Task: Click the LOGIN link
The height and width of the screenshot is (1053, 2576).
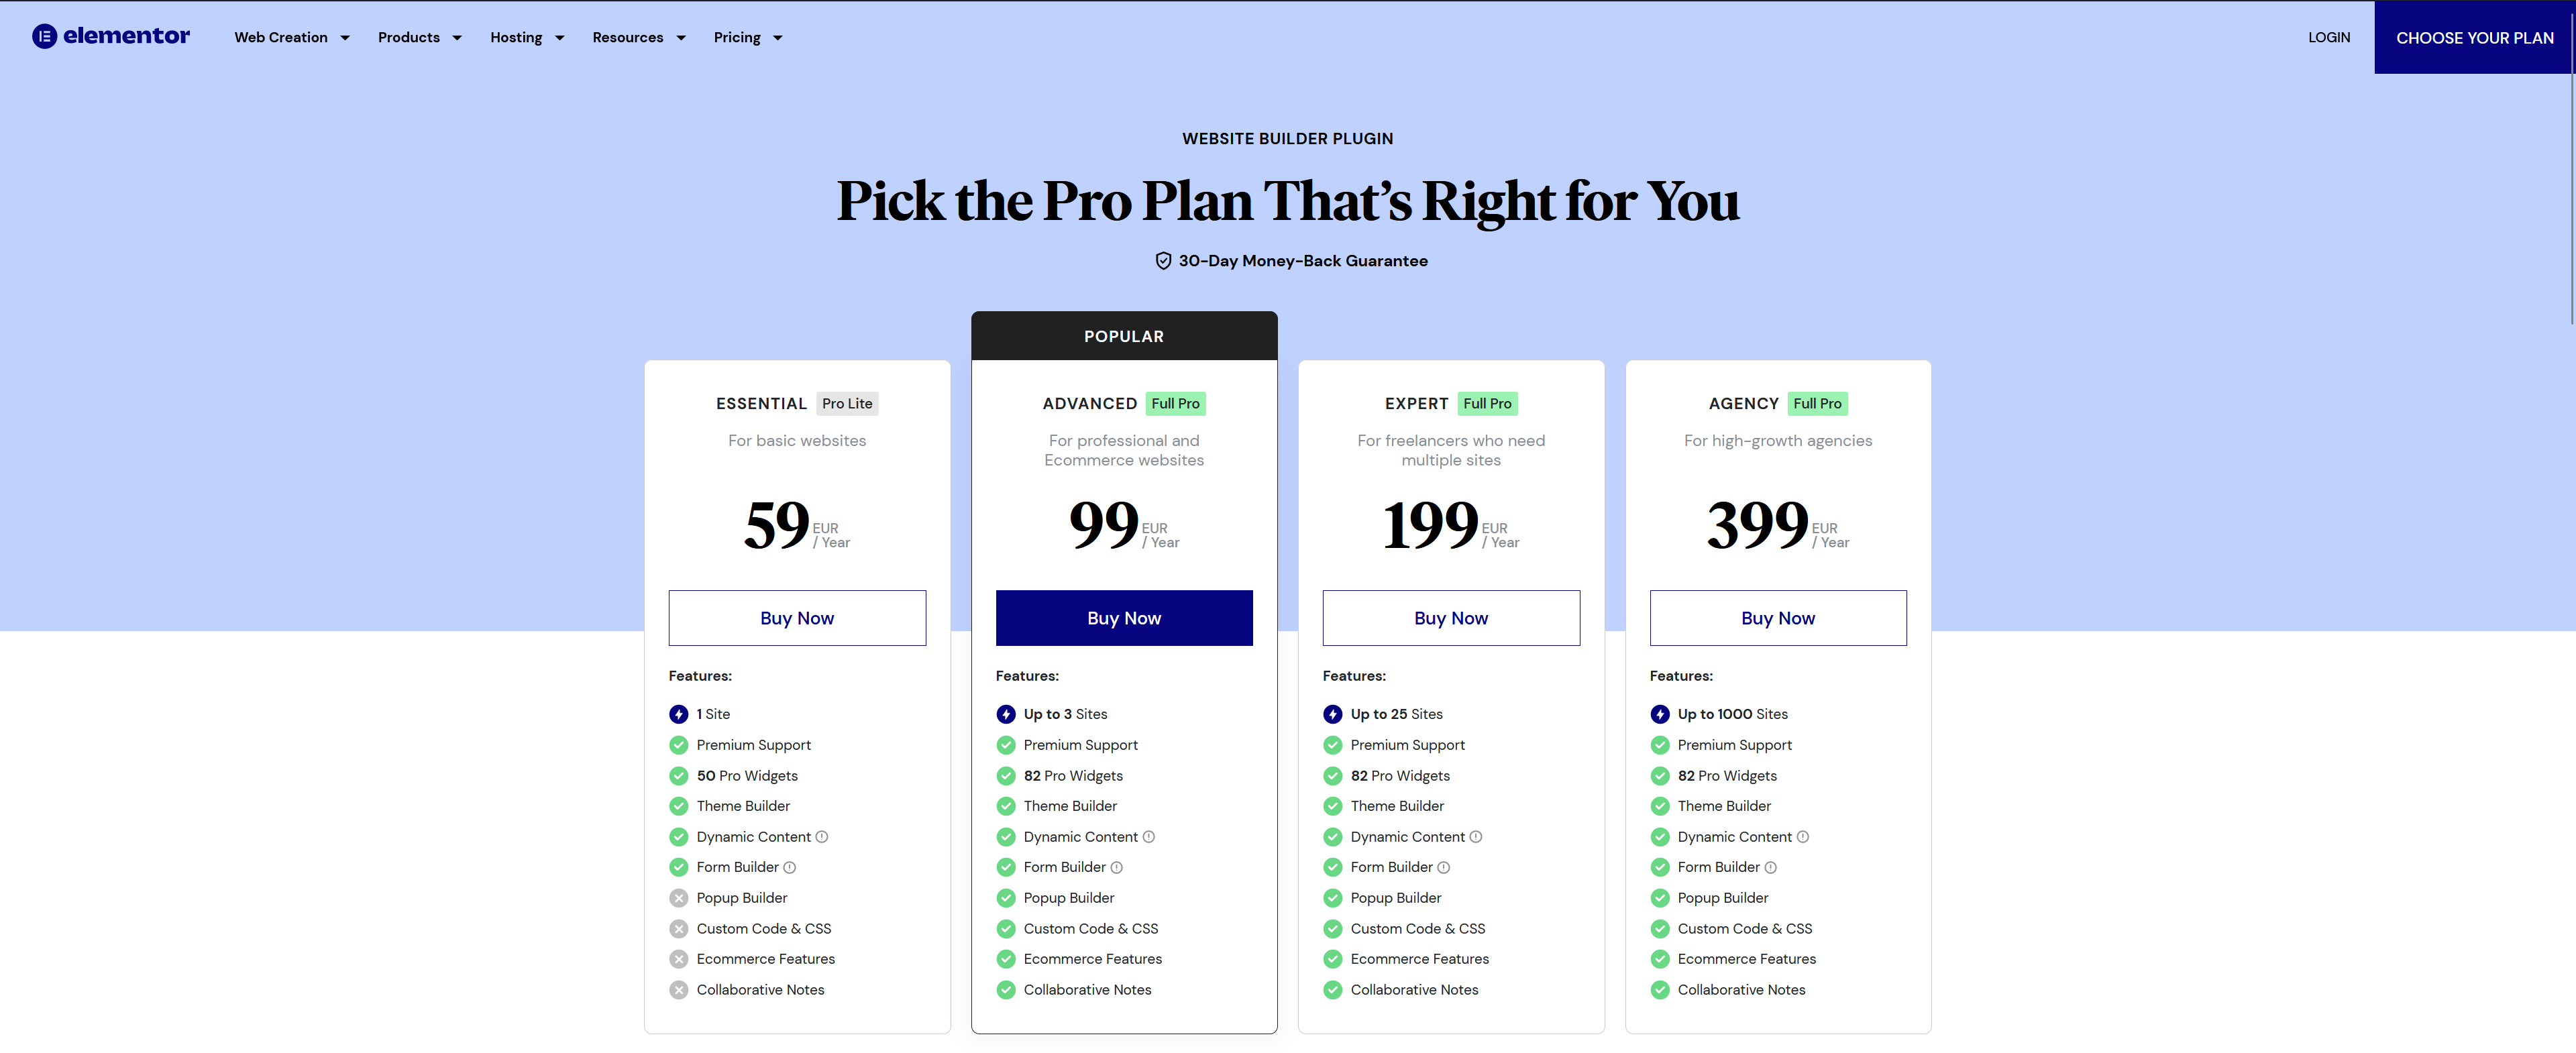Action: (x=2329, y=38)
